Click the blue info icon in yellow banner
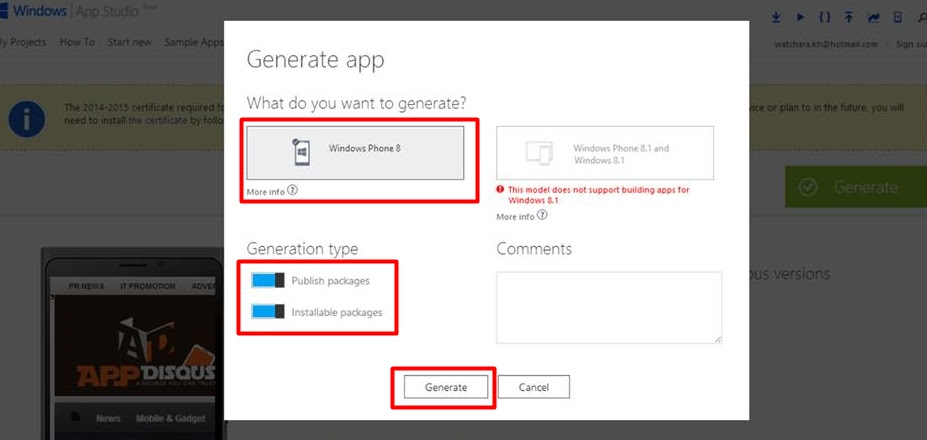 tap(27, 119)
